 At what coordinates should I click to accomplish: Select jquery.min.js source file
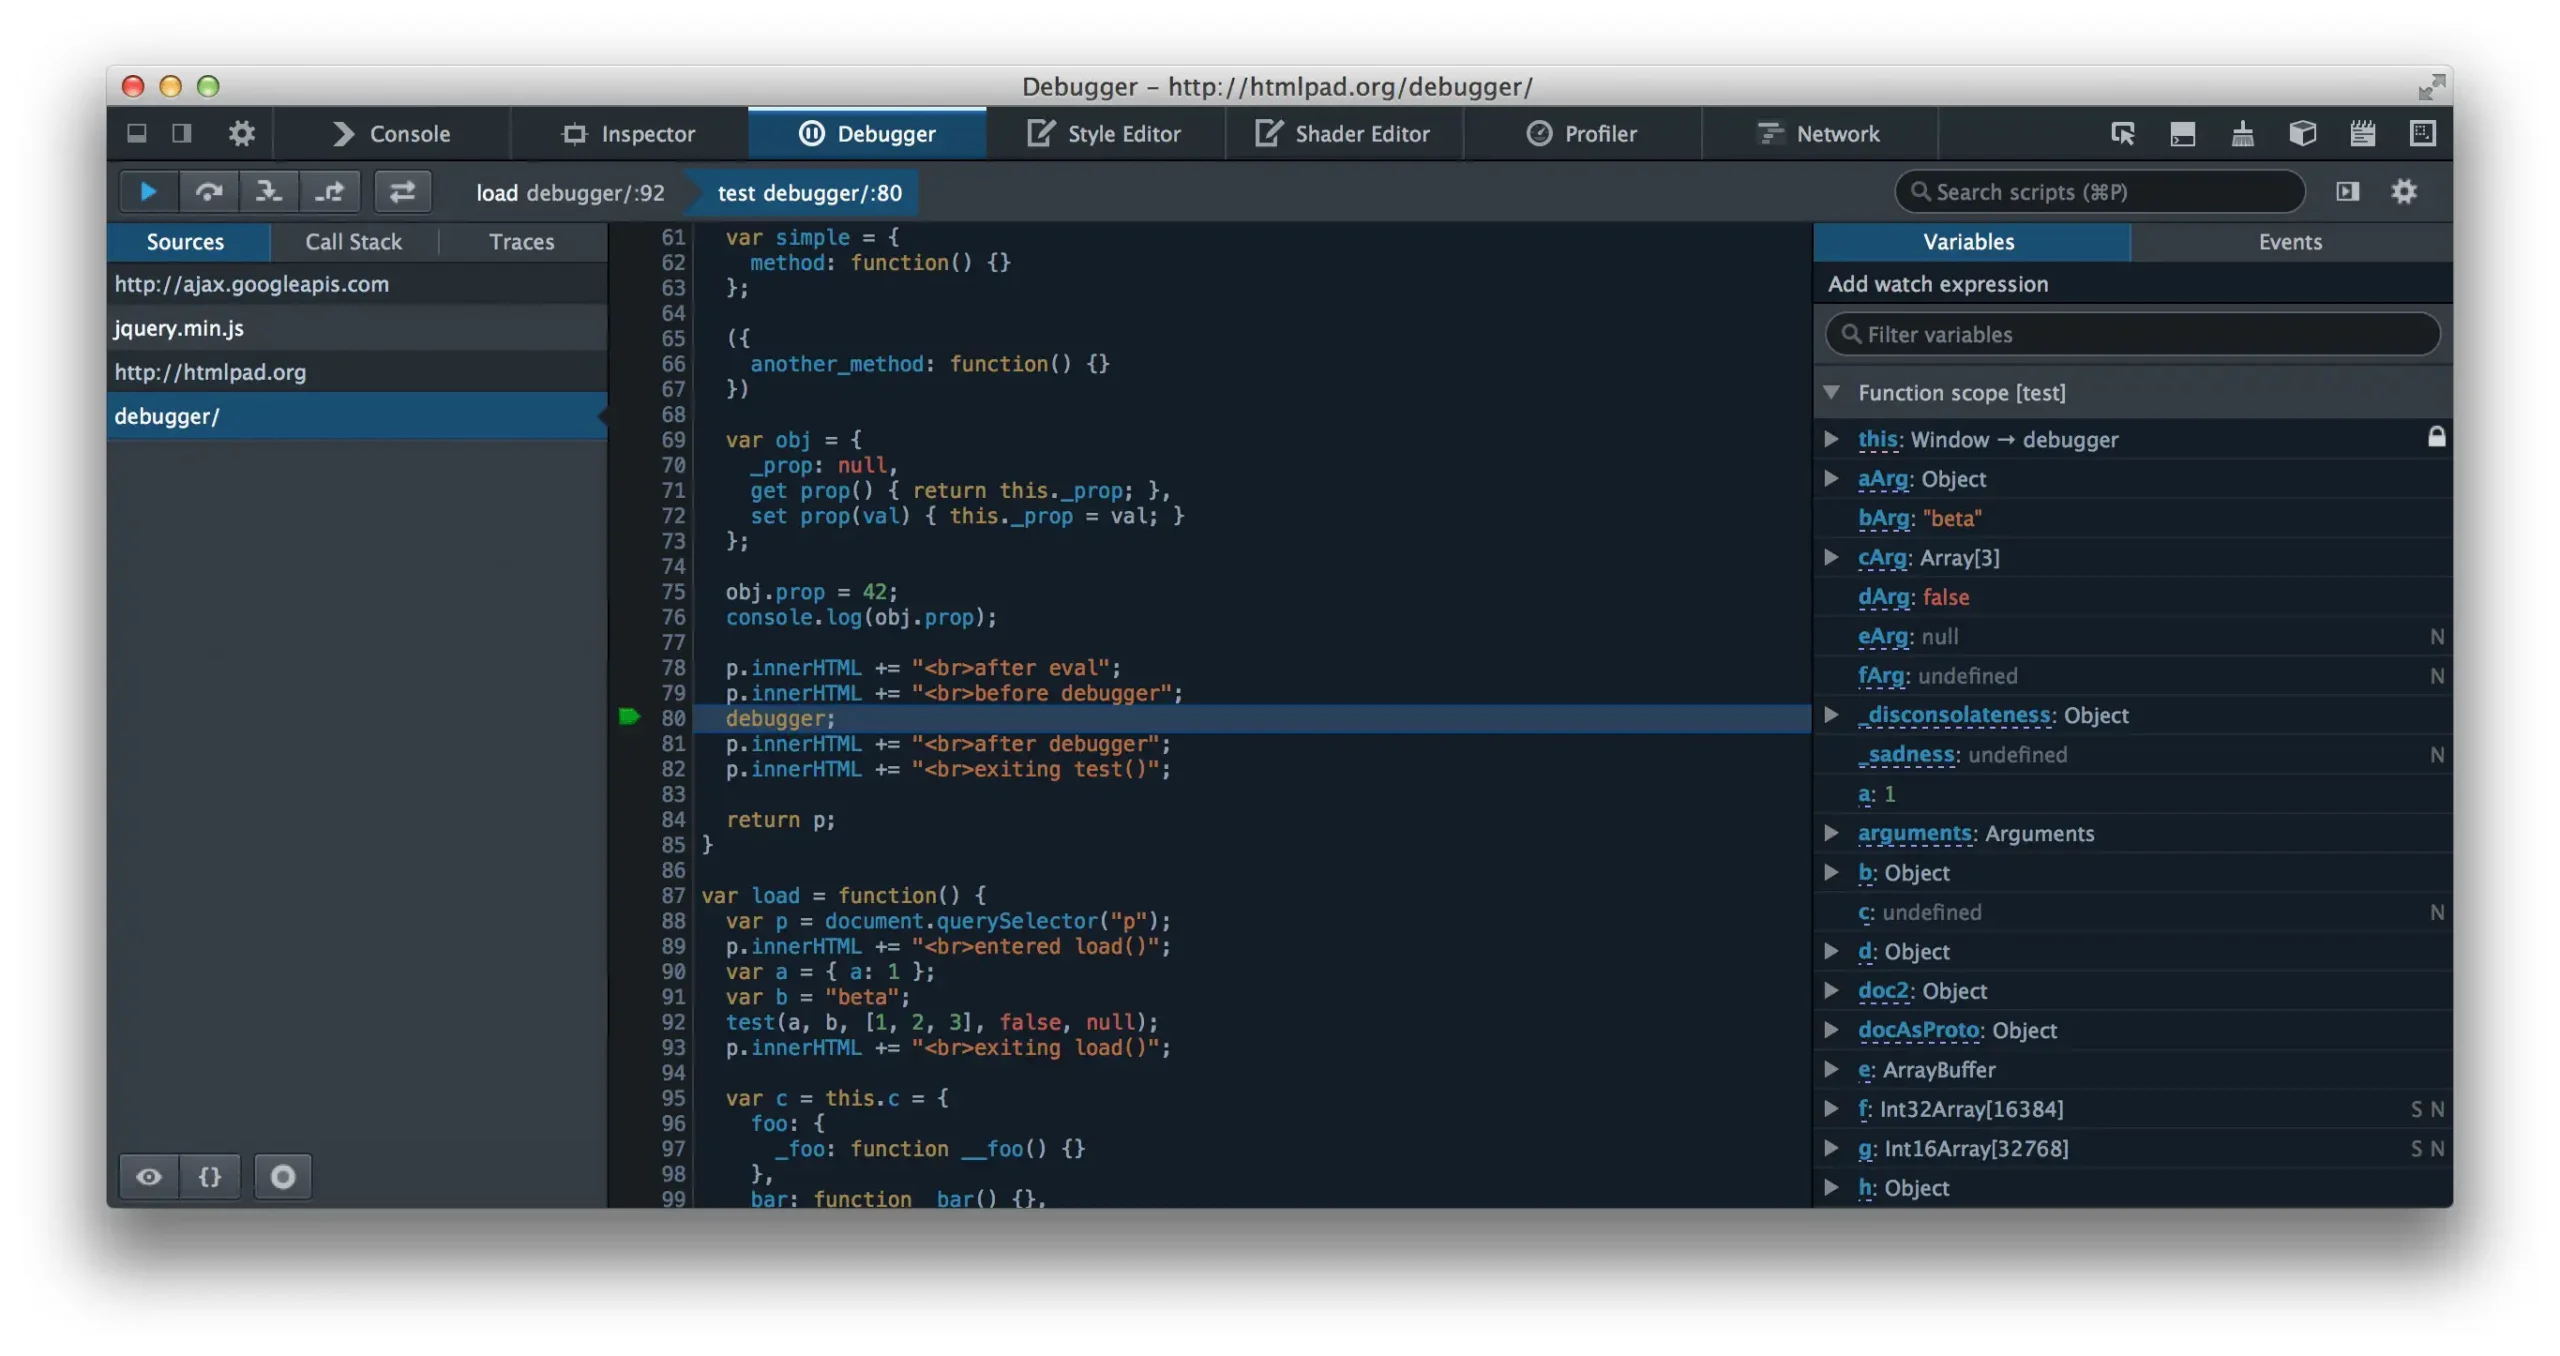point(357,328)
